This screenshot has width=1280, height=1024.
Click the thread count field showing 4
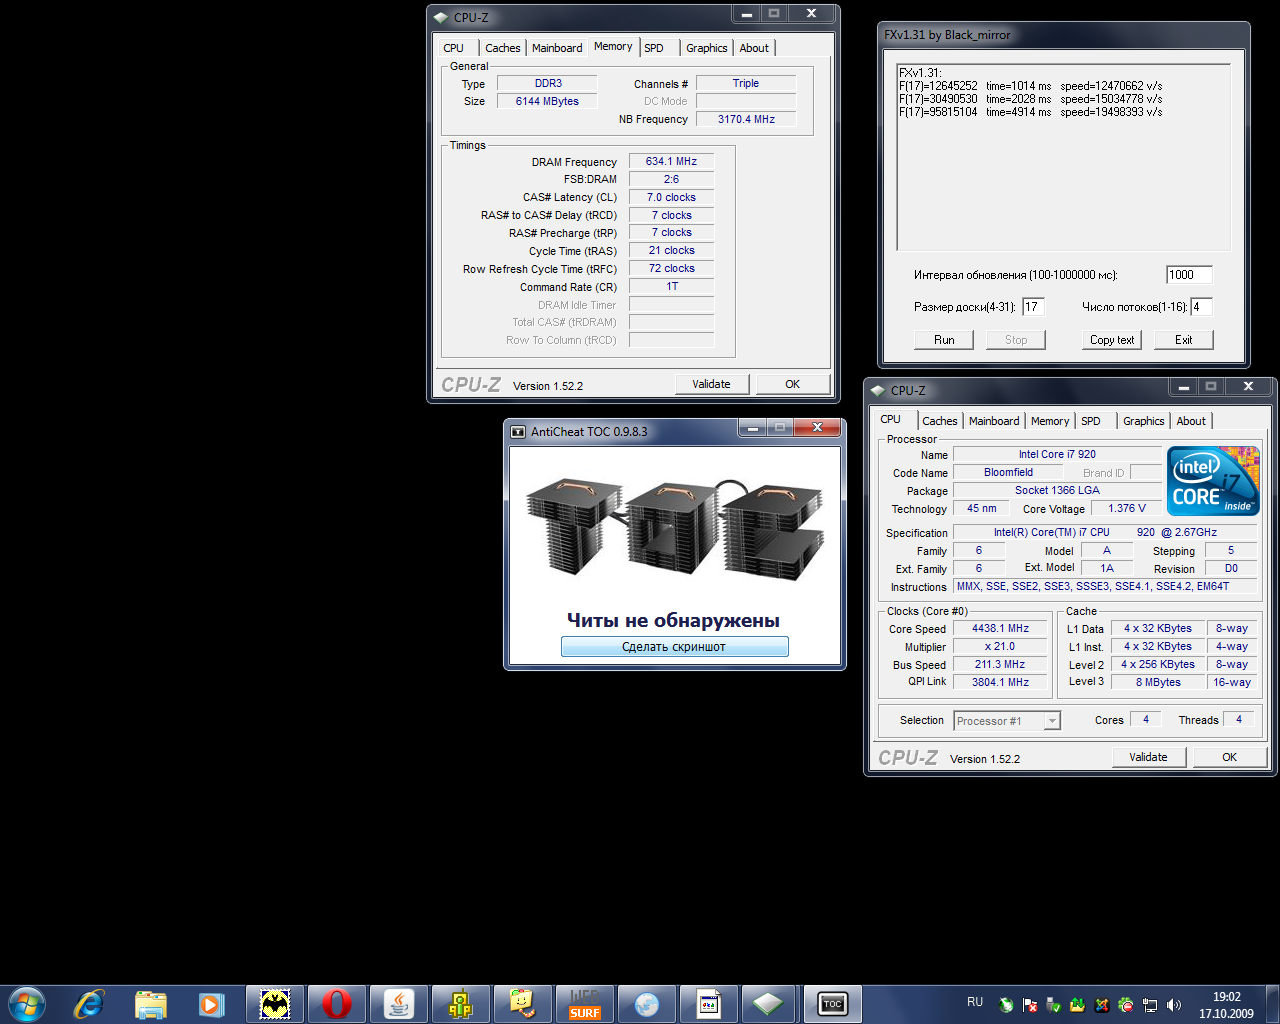pos(1201,307)
